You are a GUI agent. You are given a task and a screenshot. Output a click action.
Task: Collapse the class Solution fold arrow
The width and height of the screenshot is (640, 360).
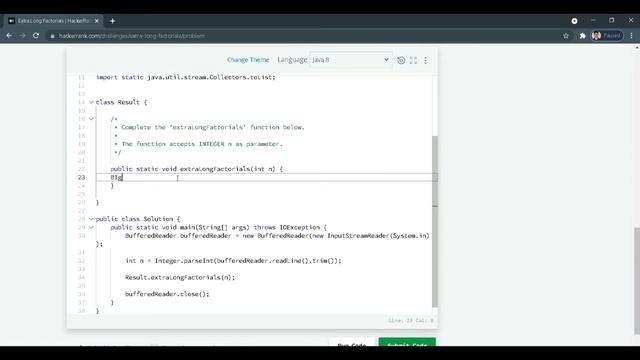coord(91,219)
